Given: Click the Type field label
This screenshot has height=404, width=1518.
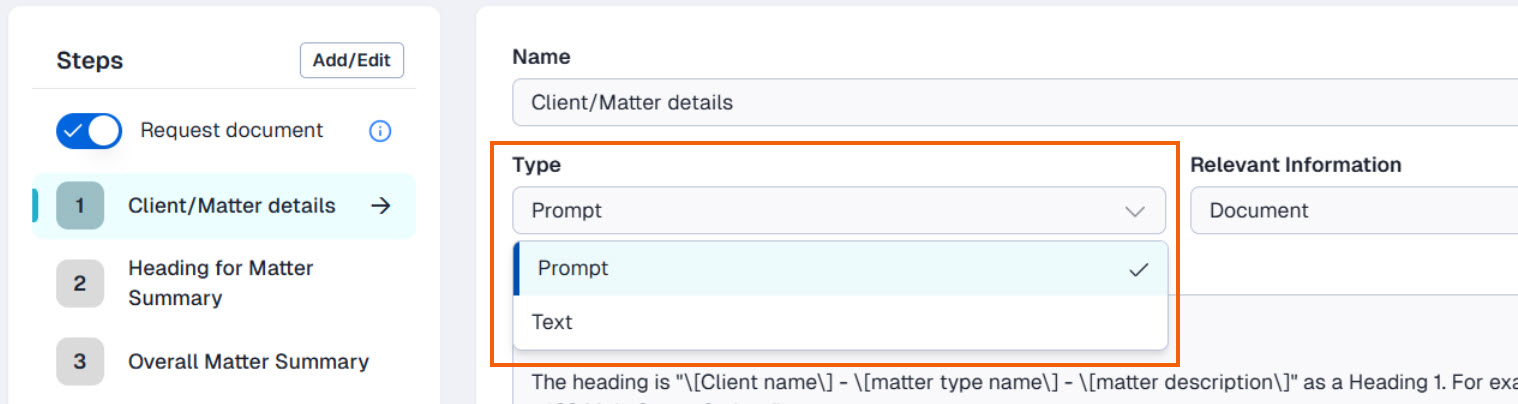Looking at the screenshot, I should tap(536, 165).
